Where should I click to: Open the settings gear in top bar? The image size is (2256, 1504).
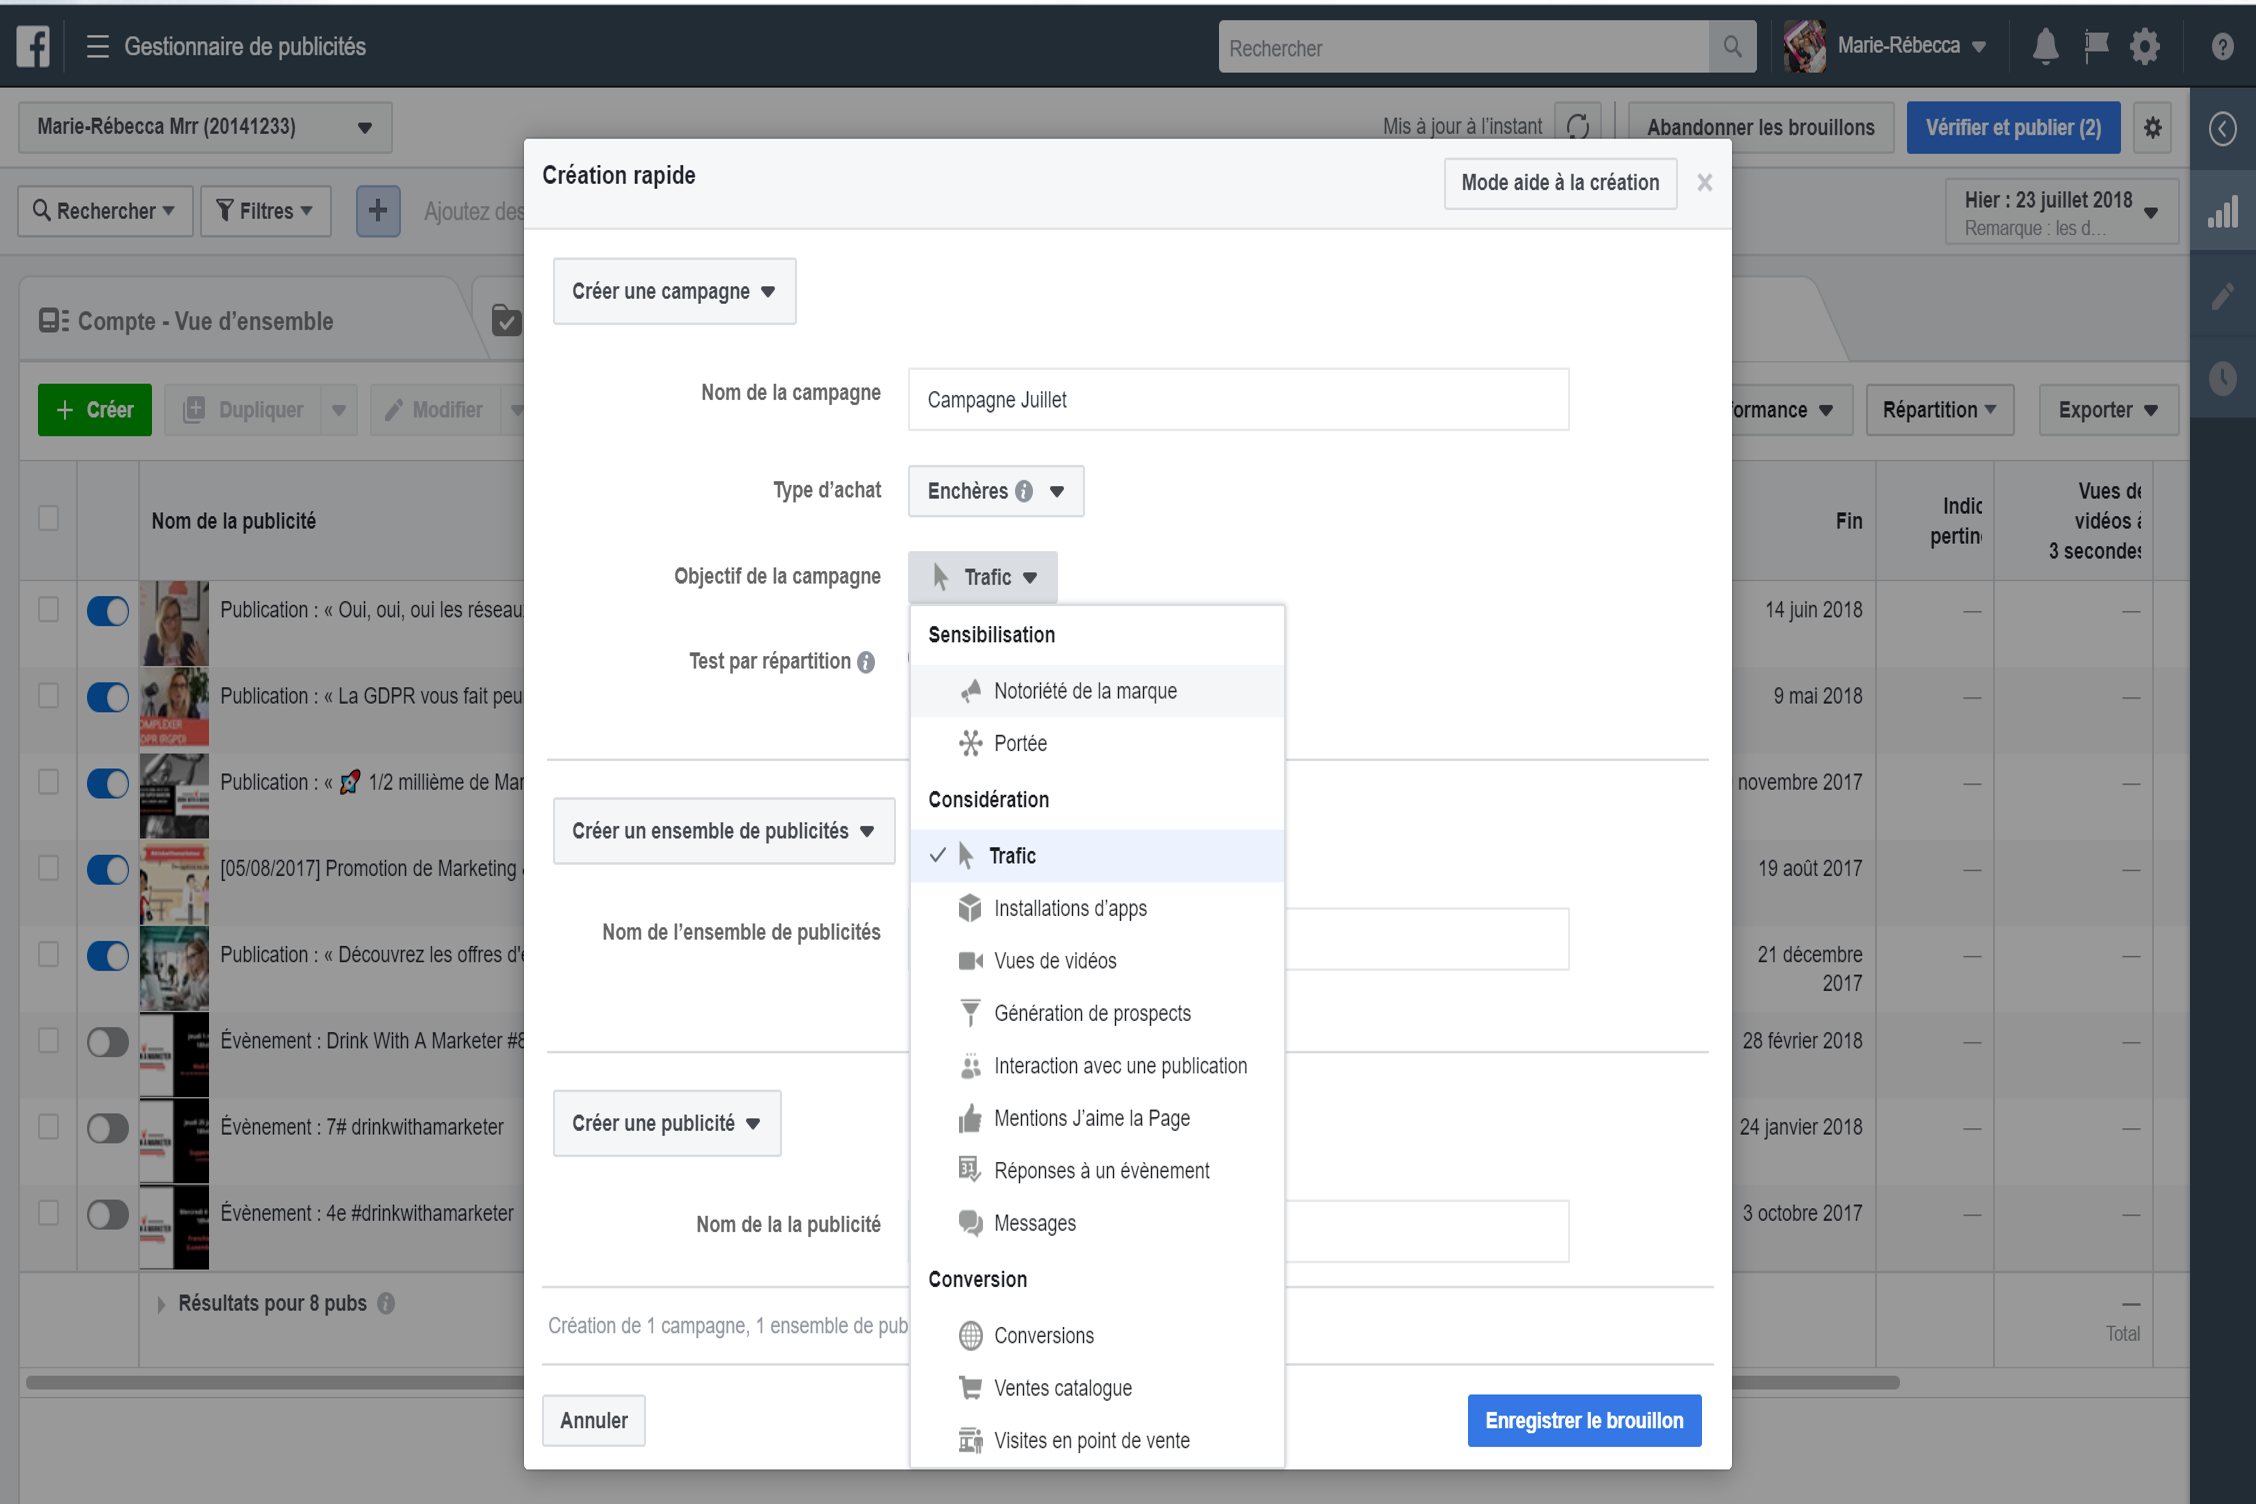[2145, 46]
